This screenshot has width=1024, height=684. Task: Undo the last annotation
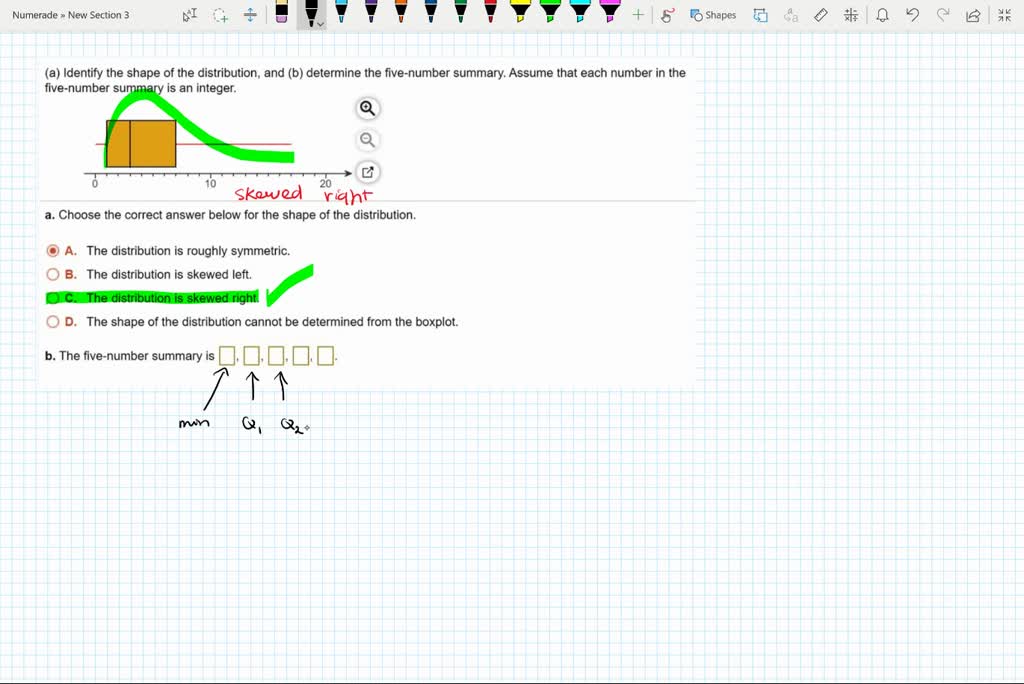click(911, 15)
